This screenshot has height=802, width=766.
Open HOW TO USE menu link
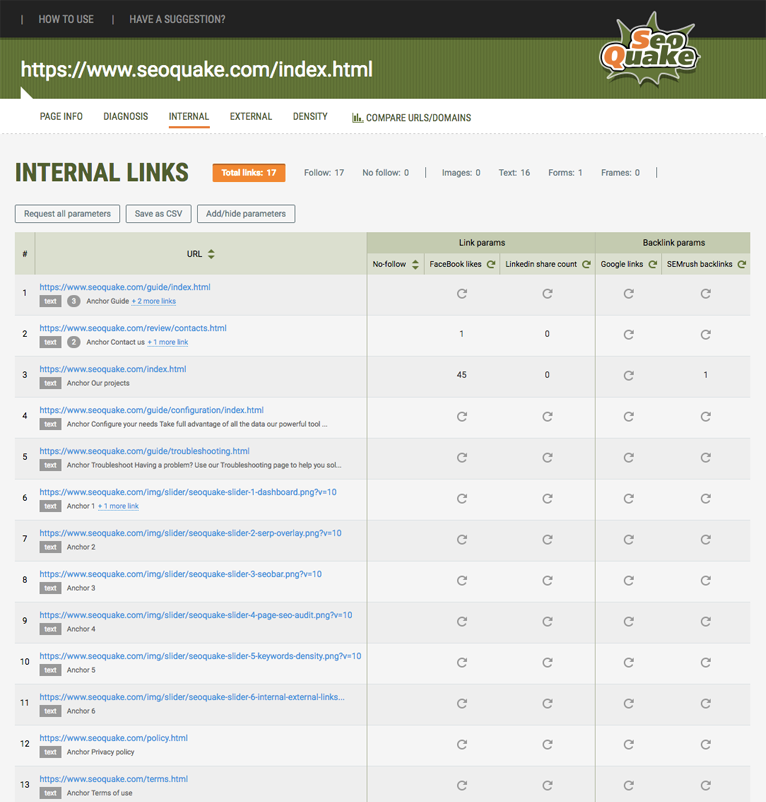tap(66, 19)
